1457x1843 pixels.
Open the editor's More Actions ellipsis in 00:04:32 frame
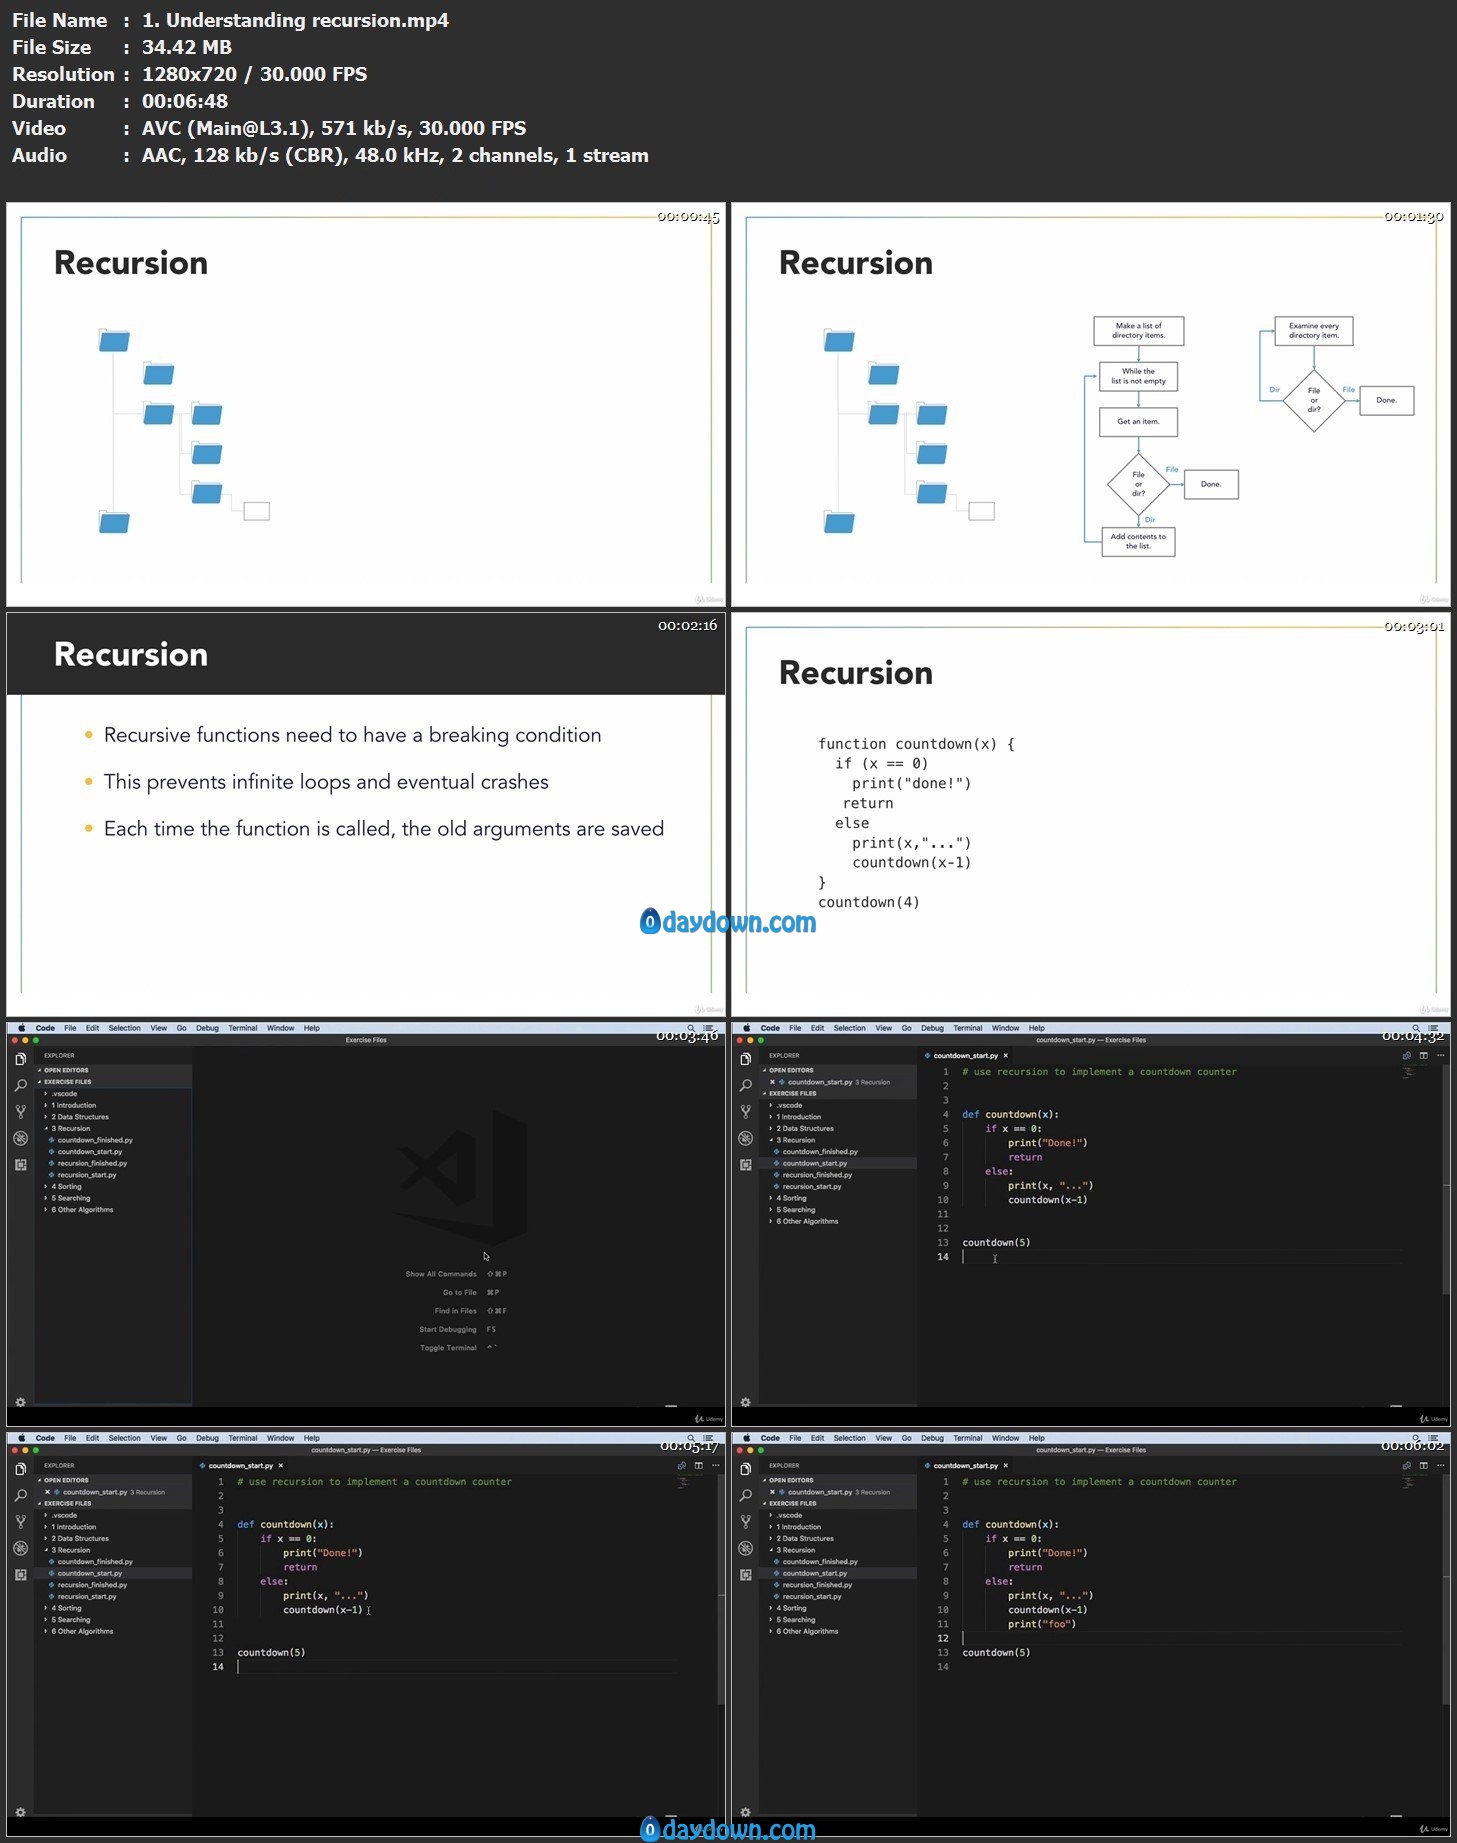tap(1440, 1056)
